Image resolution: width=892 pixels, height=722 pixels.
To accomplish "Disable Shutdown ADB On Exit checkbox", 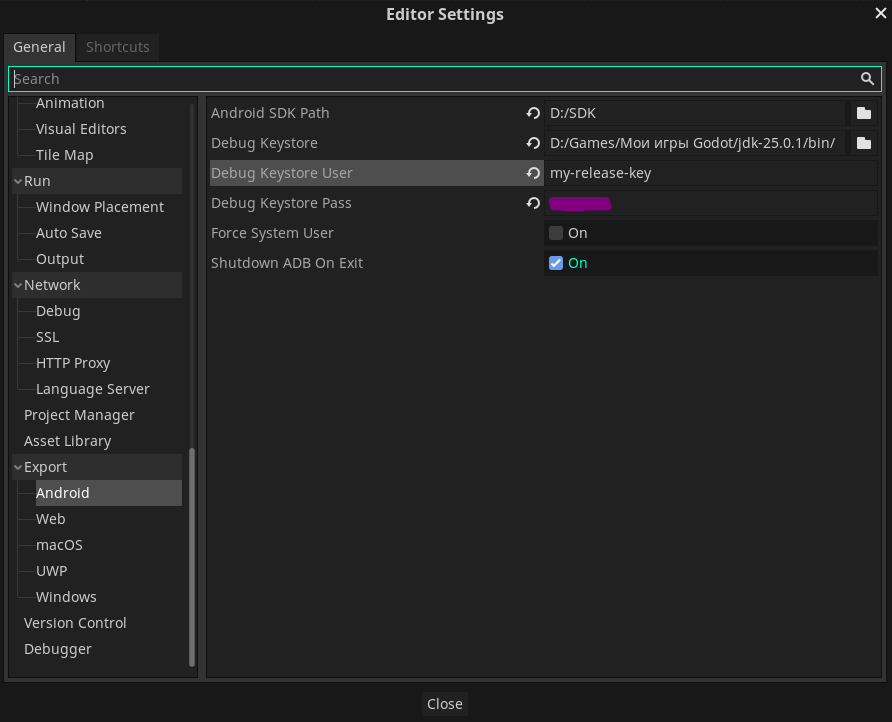I will click(x=556, y=263).
